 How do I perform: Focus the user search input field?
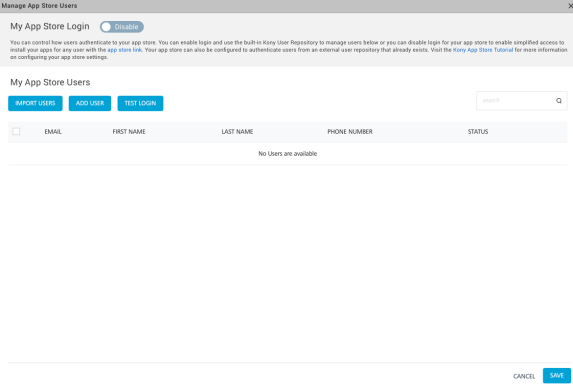[515, 100]
